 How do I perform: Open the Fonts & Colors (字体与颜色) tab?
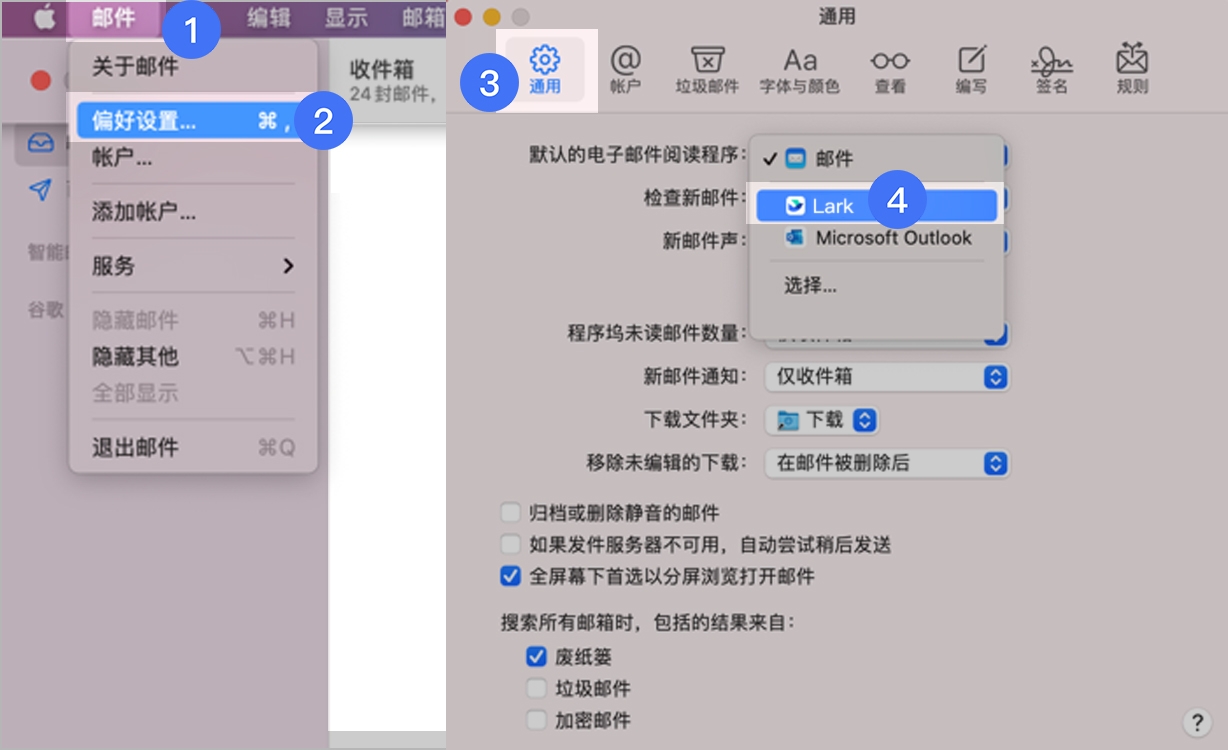pos(800,69)
